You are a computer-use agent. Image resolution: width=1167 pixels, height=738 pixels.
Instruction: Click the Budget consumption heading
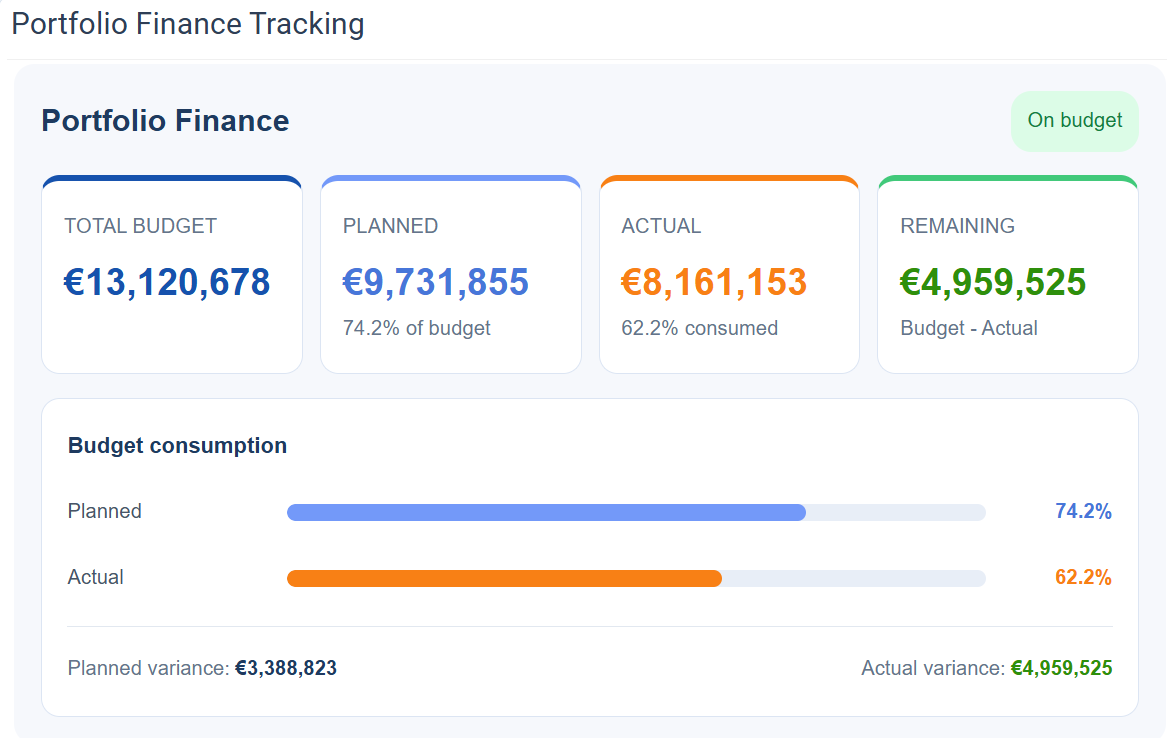[177, 446]
